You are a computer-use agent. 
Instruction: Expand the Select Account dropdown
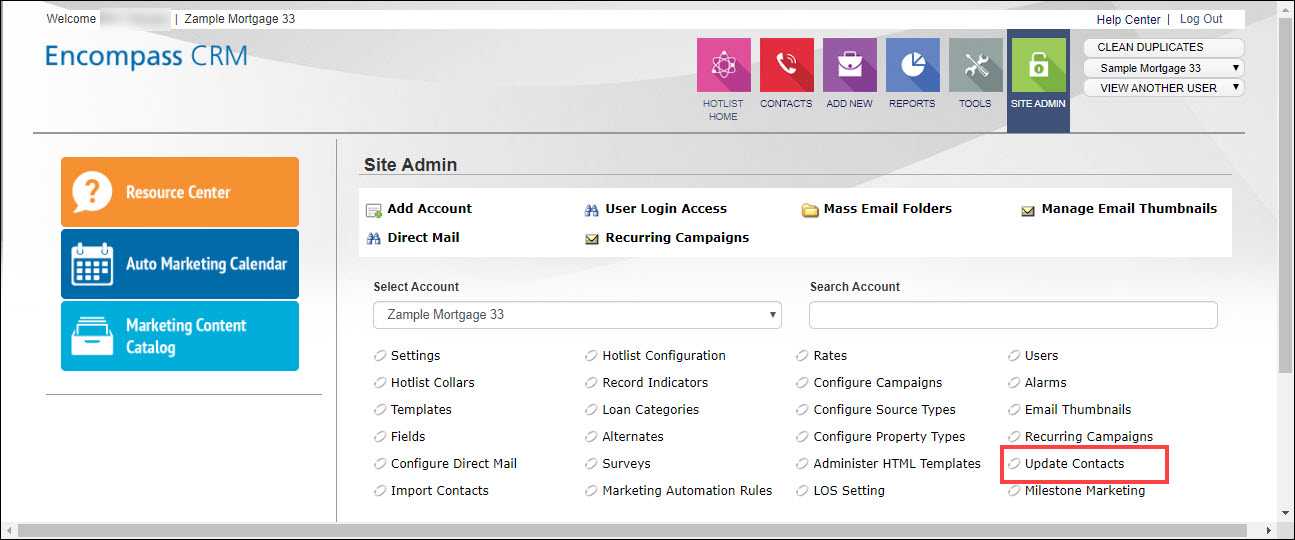click(577, 315)
